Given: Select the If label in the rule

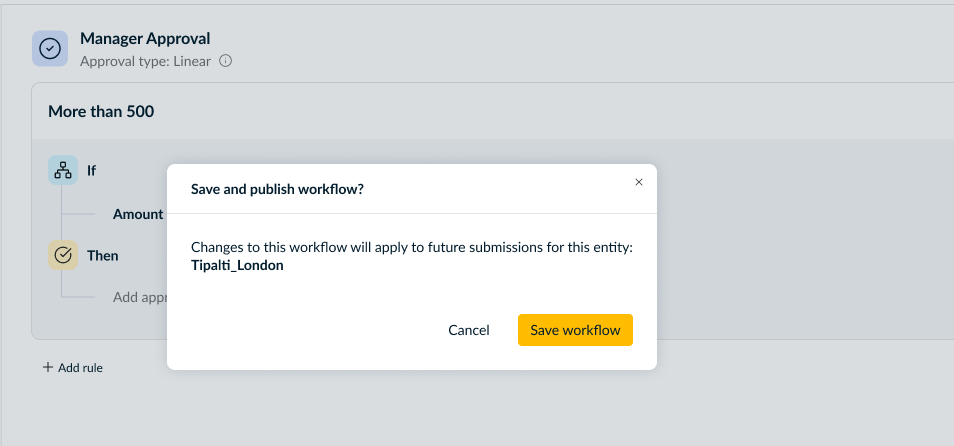Looking at the screenshot, I should [91, 170].
